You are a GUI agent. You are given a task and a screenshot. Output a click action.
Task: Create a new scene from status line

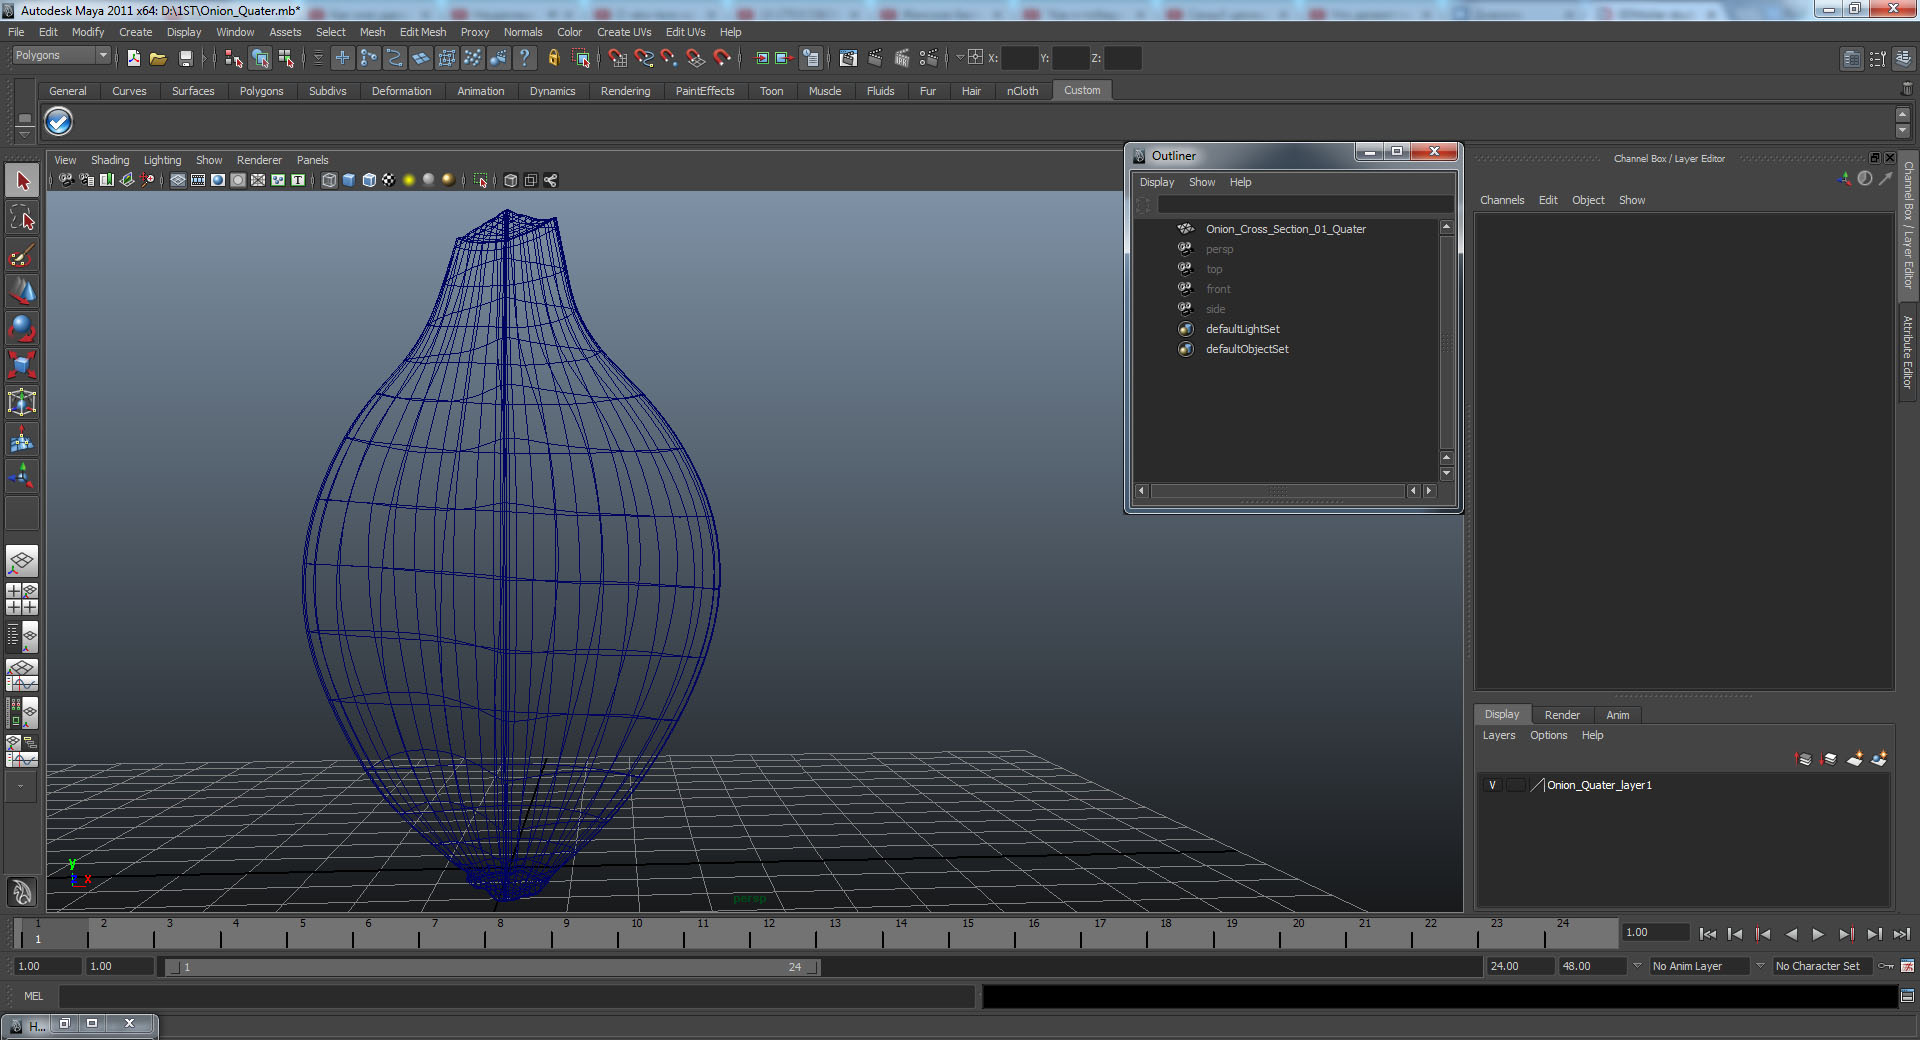point(134,58)
